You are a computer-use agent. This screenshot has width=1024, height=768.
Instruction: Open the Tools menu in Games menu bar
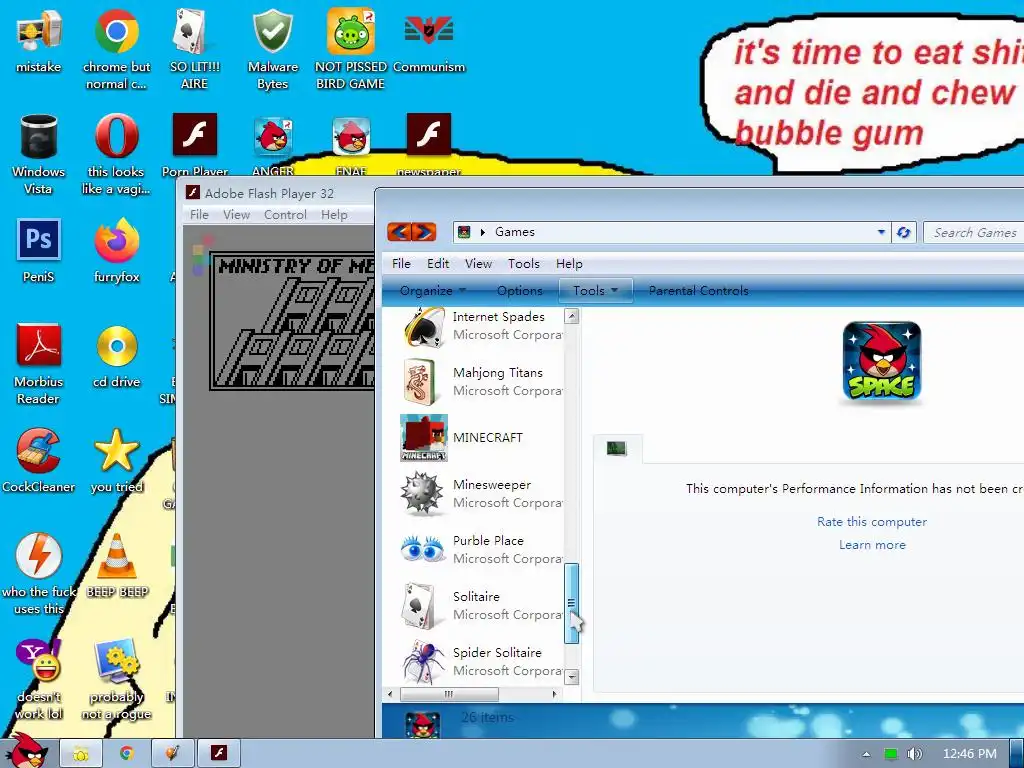[524, 264]
